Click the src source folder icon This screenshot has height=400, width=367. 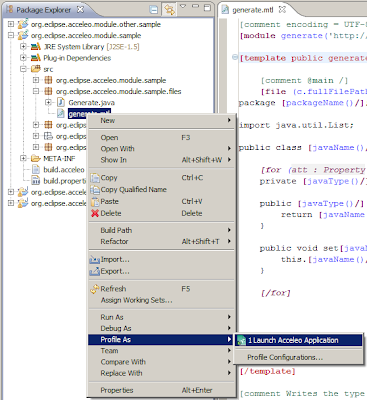click(36, 69)
